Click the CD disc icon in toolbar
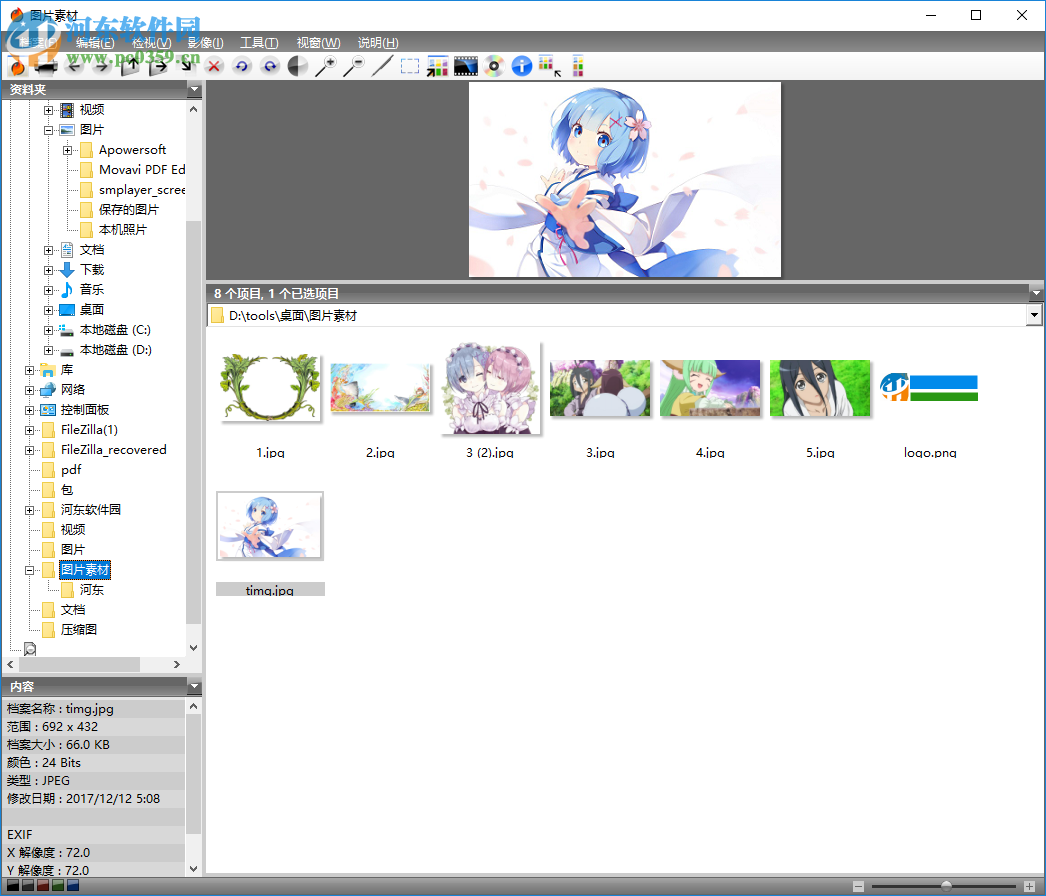1046x896 pixels. click(x=493, y=66)
